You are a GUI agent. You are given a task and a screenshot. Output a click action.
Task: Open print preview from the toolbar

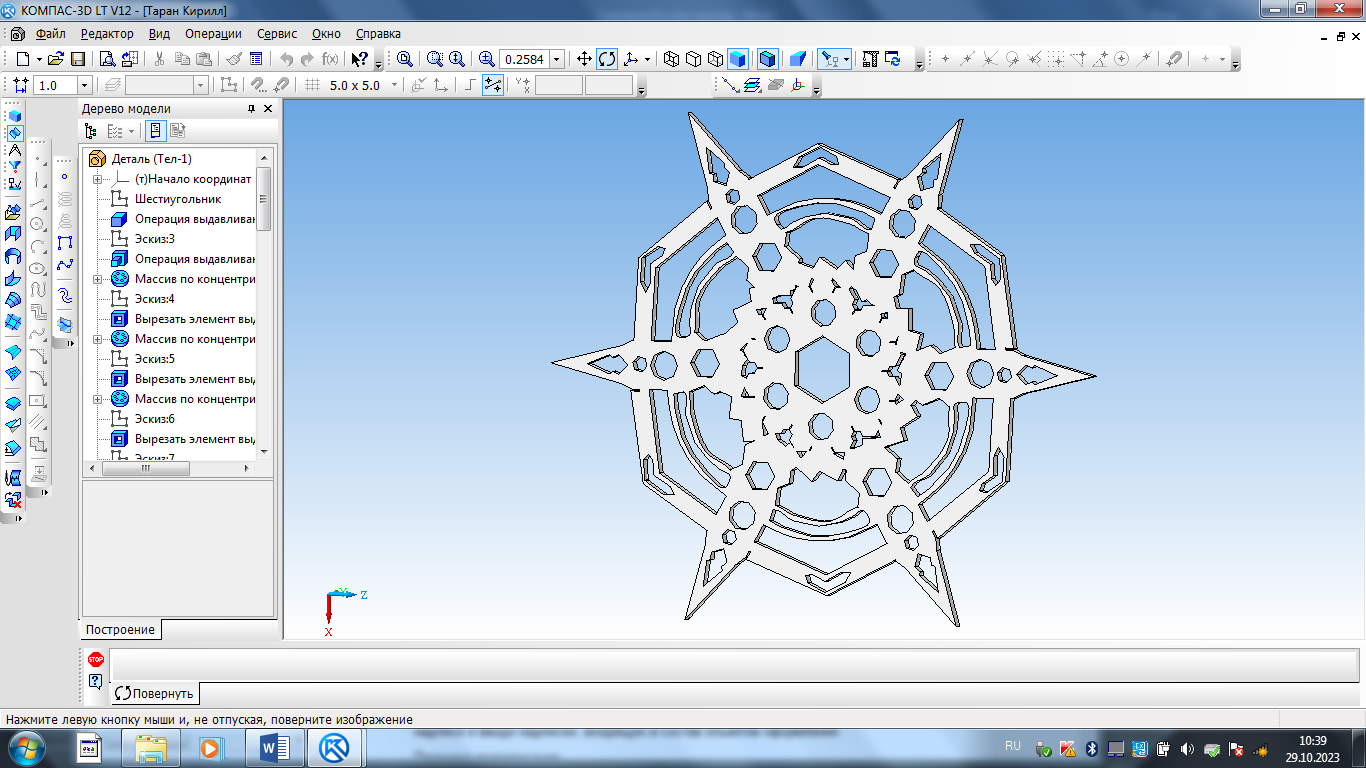click(108, 59)
